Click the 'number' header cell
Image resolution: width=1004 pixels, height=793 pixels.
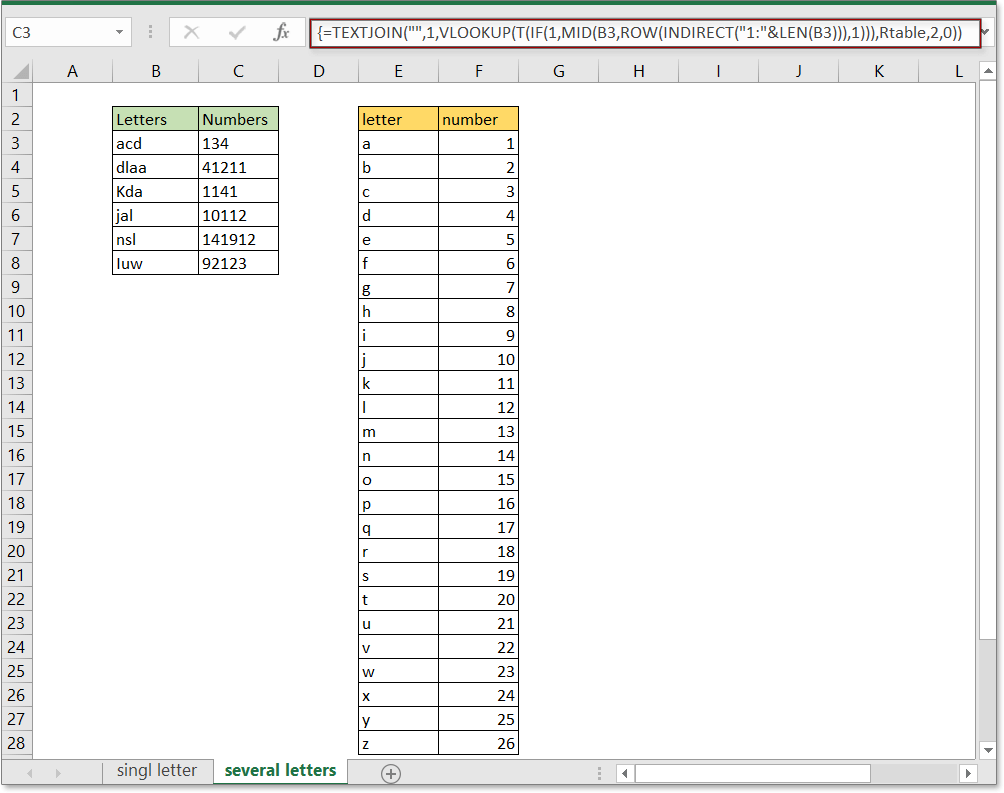(477, 118)
